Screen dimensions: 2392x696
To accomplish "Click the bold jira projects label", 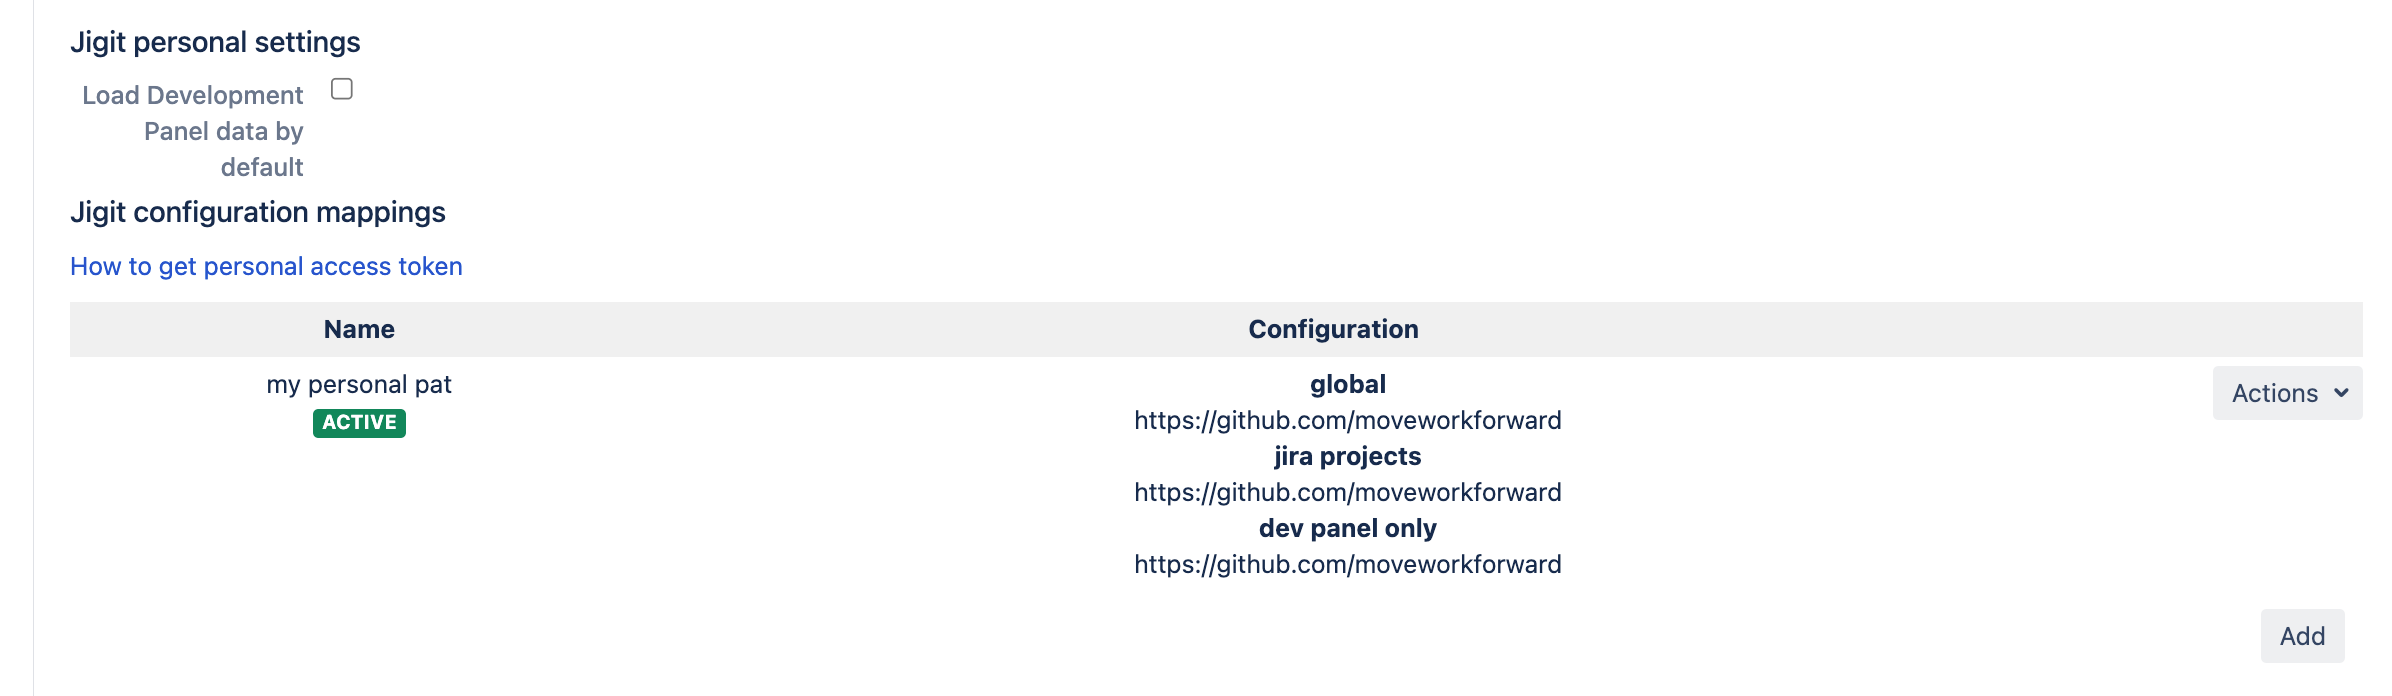I will tap(1347, 457).
